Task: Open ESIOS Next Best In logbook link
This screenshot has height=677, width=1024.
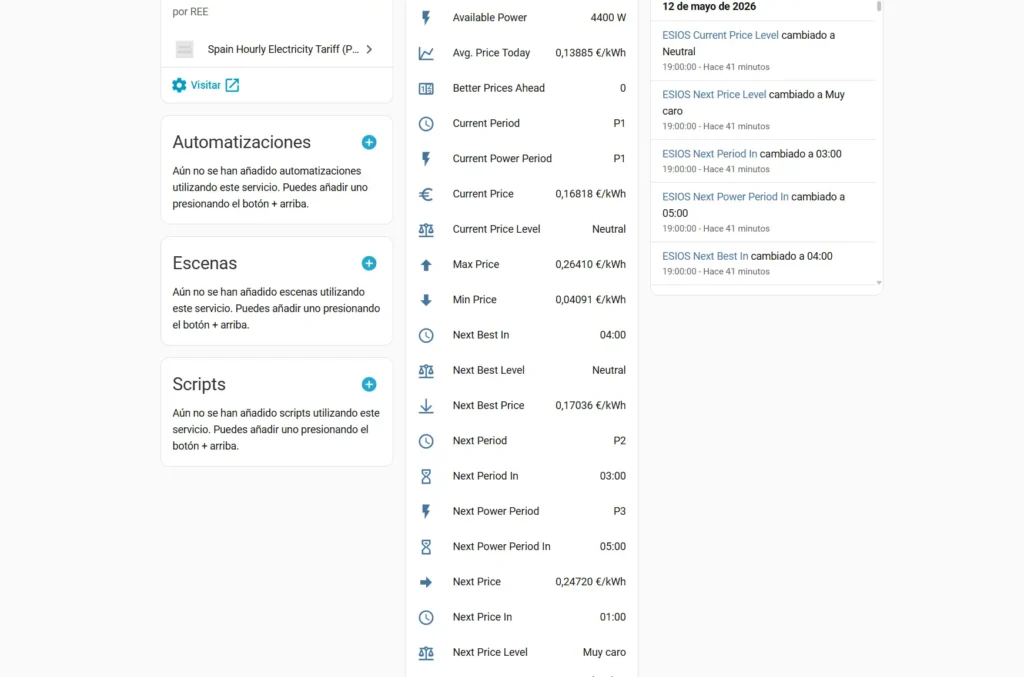Action: (x=705, y=256)
